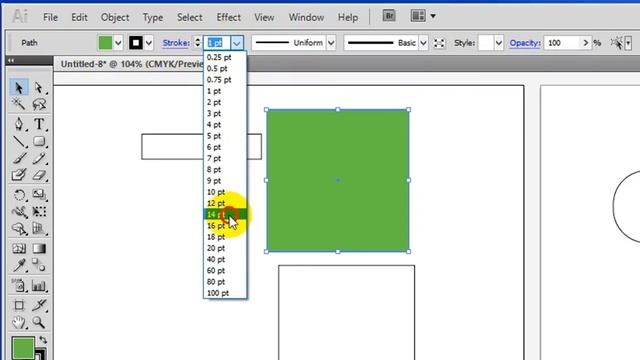Image resolution: width=640 pixels, height=360 pixels.
Task: Open Adobe Bridge with the Br button
Action: coord(389,16)
